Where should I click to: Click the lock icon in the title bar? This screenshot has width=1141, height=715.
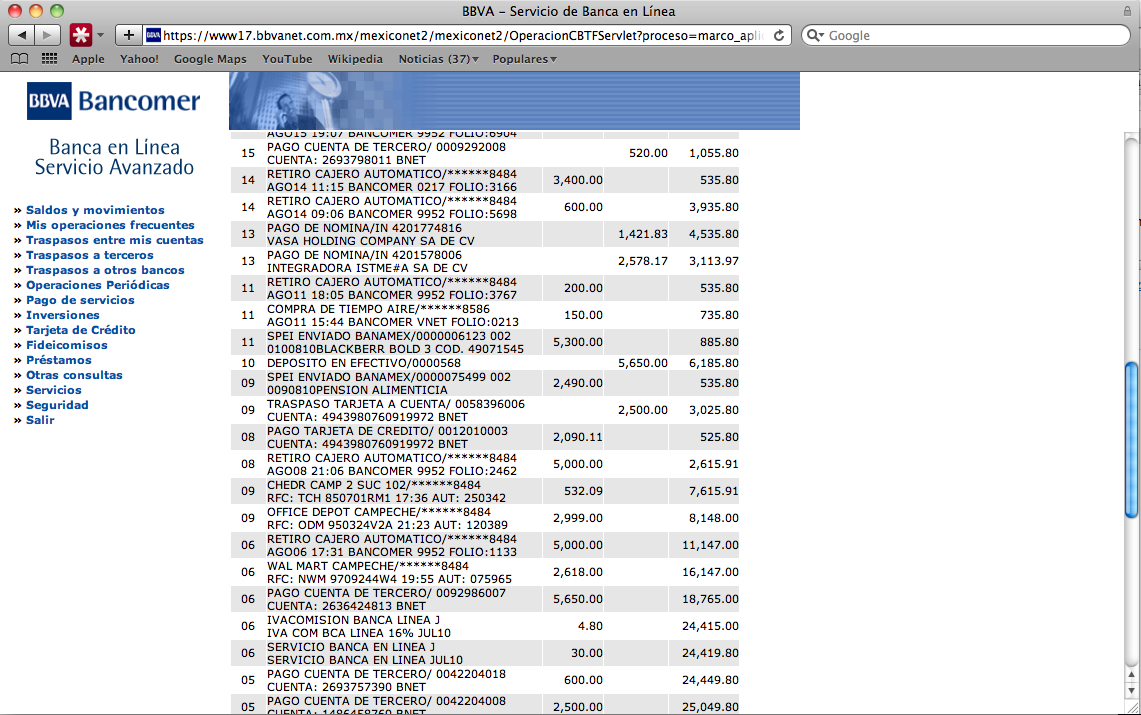click(x=1127, y=11)
